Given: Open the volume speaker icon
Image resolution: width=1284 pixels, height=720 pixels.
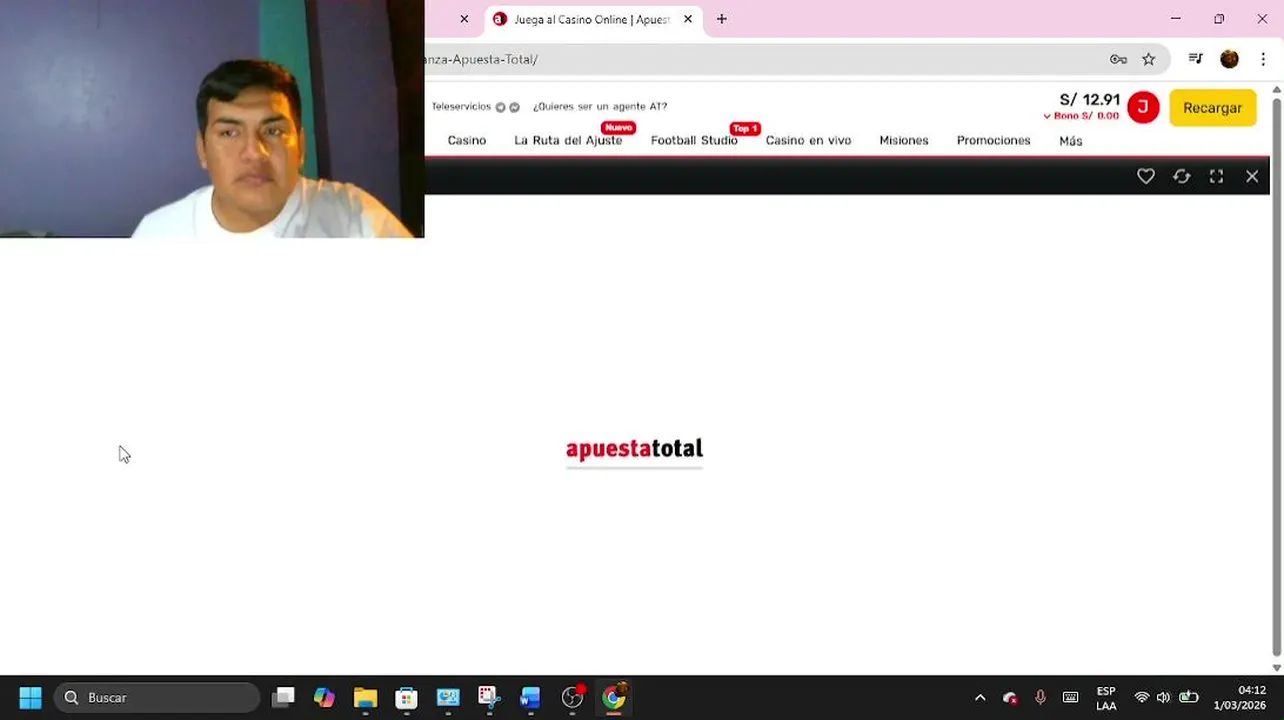Looking at the screenshot, I should (x=1163, y=697).
